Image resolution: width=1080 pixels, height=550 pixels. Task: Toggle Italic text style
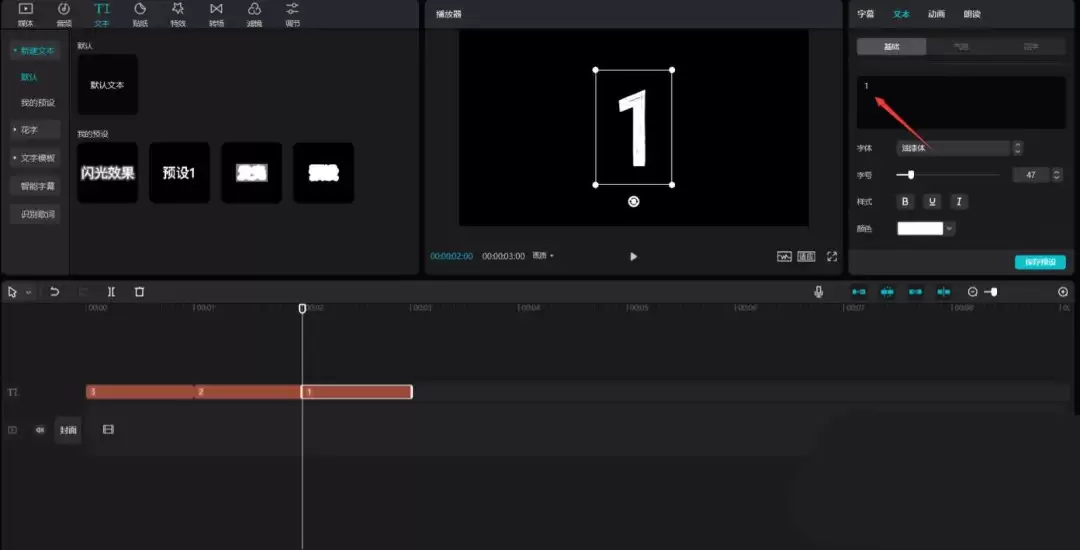[958, 202]
